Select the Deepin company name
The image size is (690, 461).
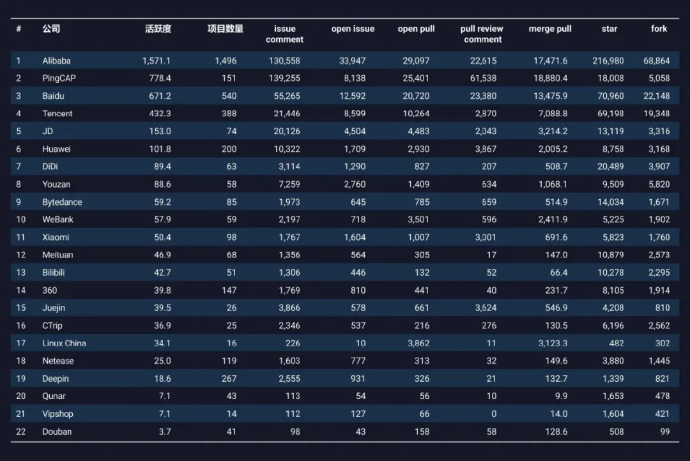point(55,379)
